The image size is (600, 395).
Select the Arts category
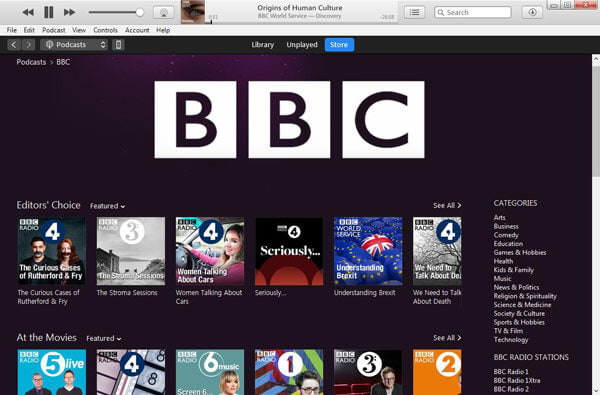(x=499, y=217)
